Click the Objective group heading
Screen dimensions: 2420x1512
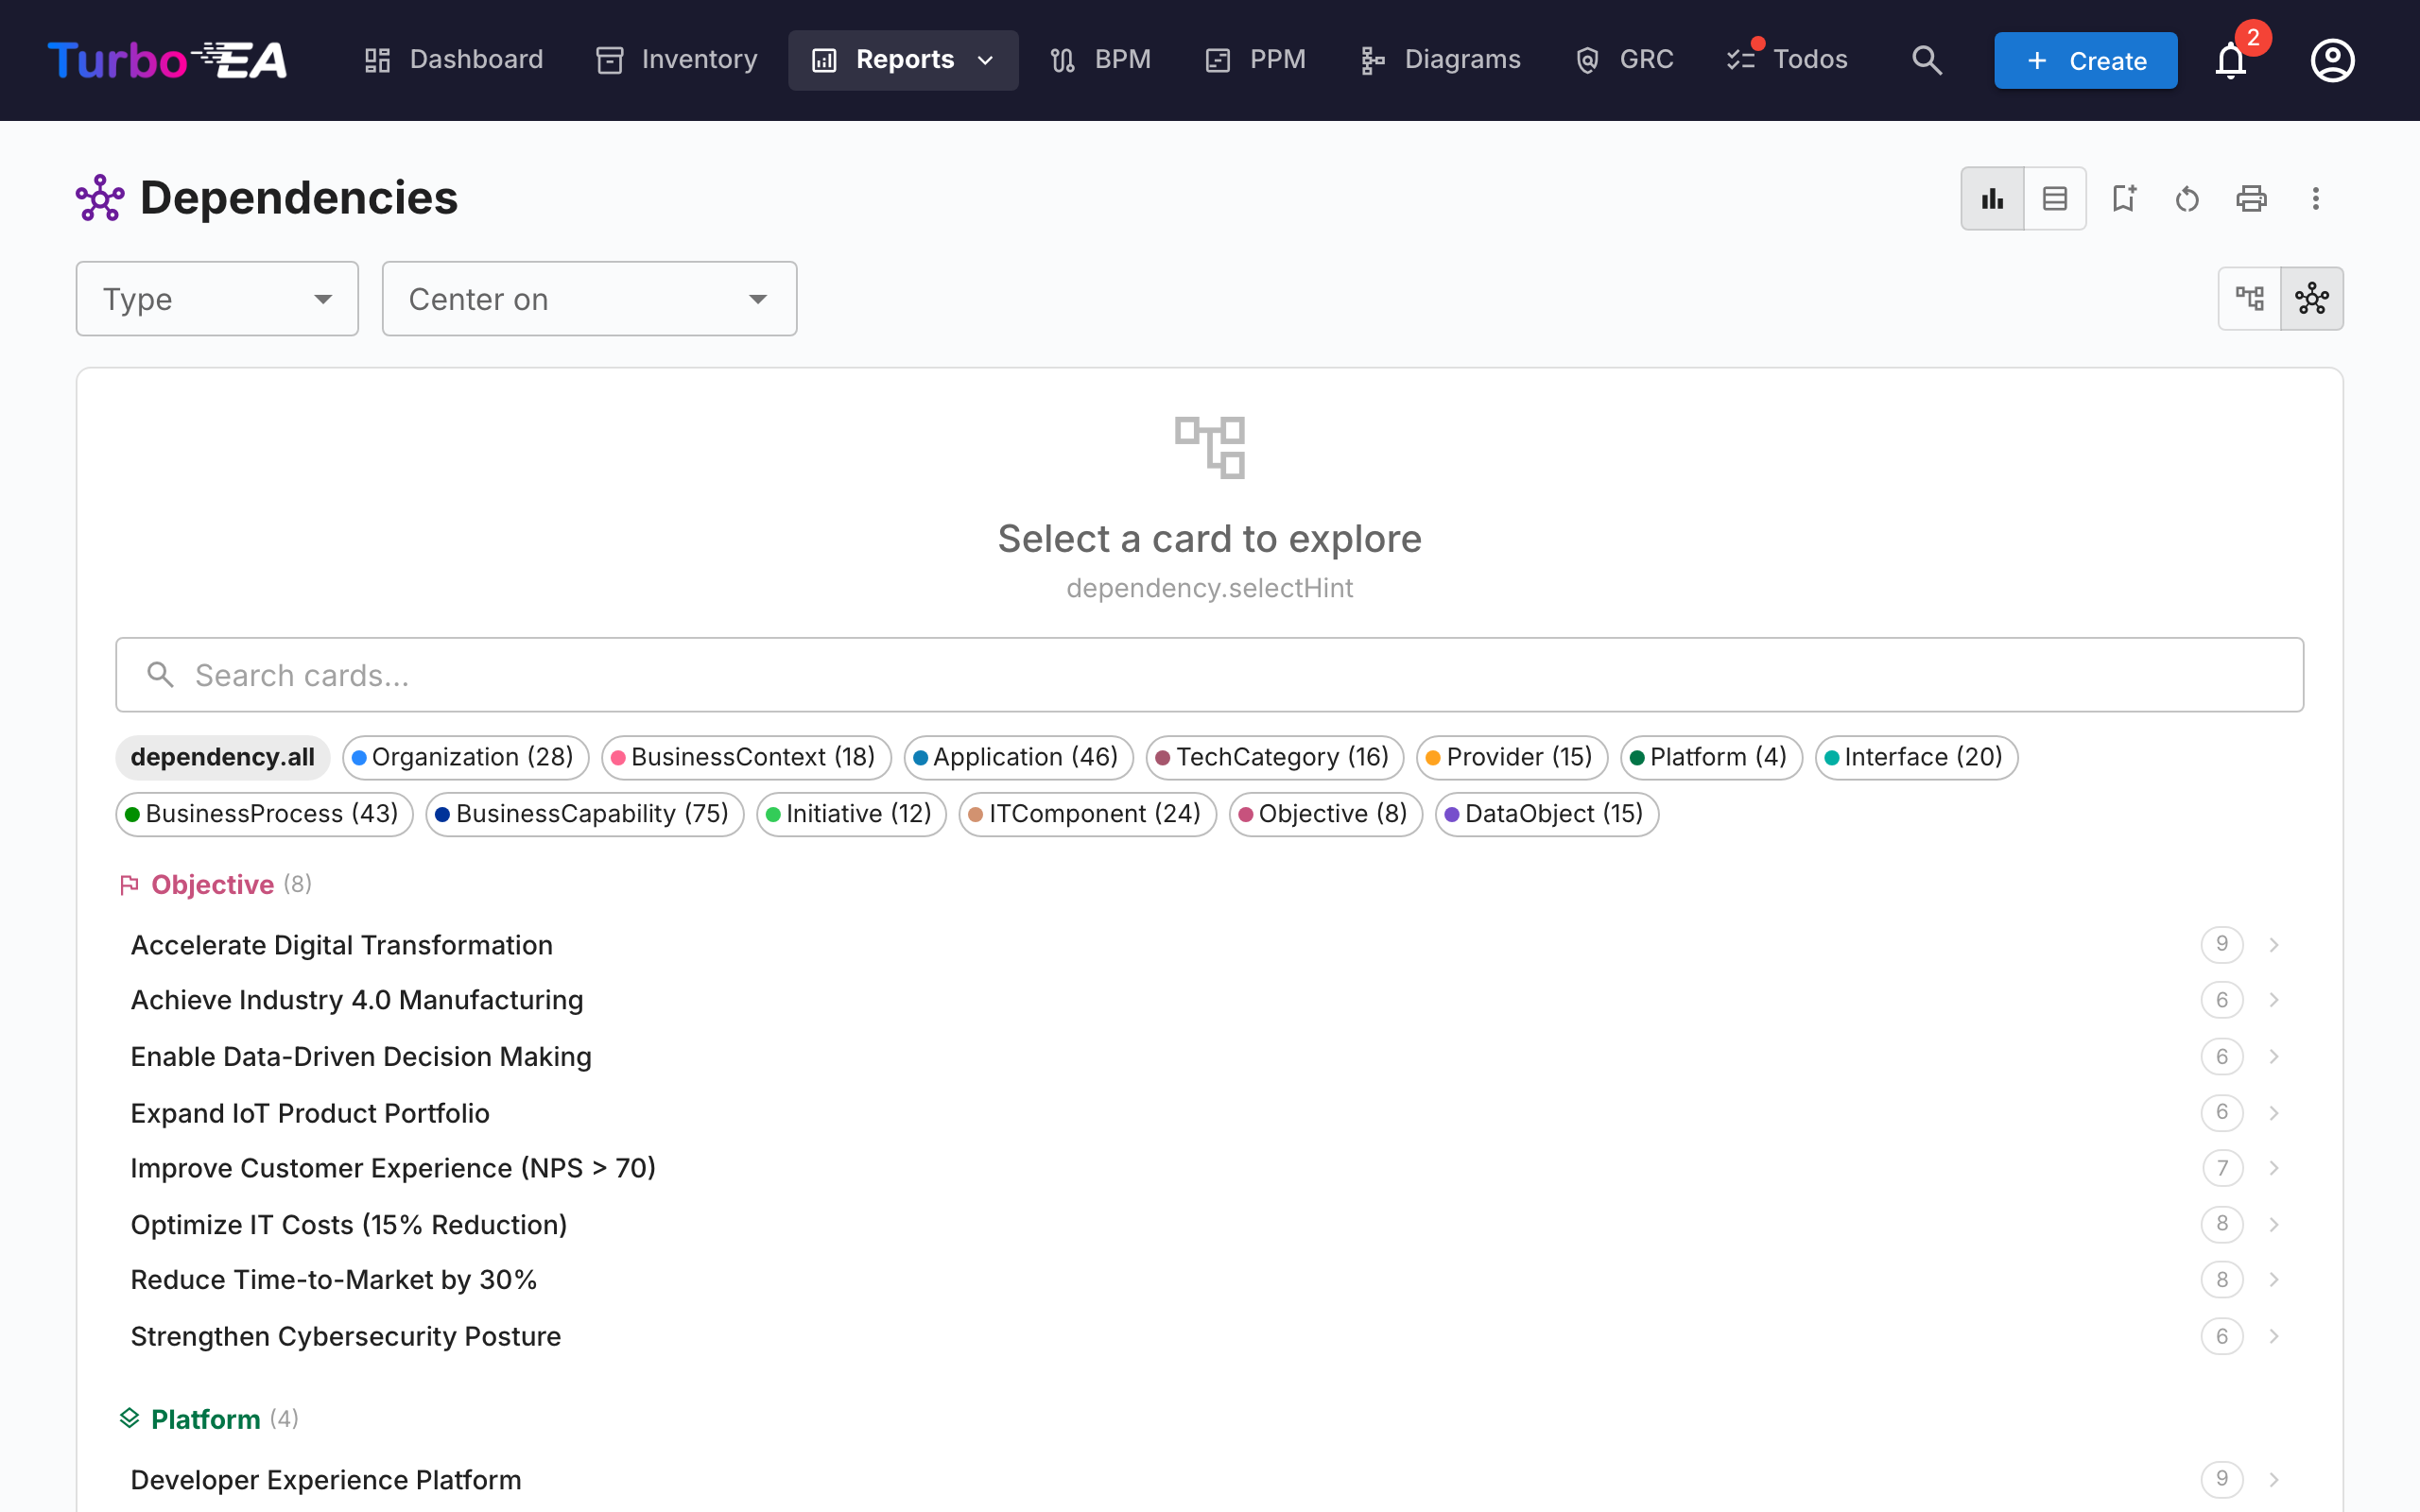point(212,885)
